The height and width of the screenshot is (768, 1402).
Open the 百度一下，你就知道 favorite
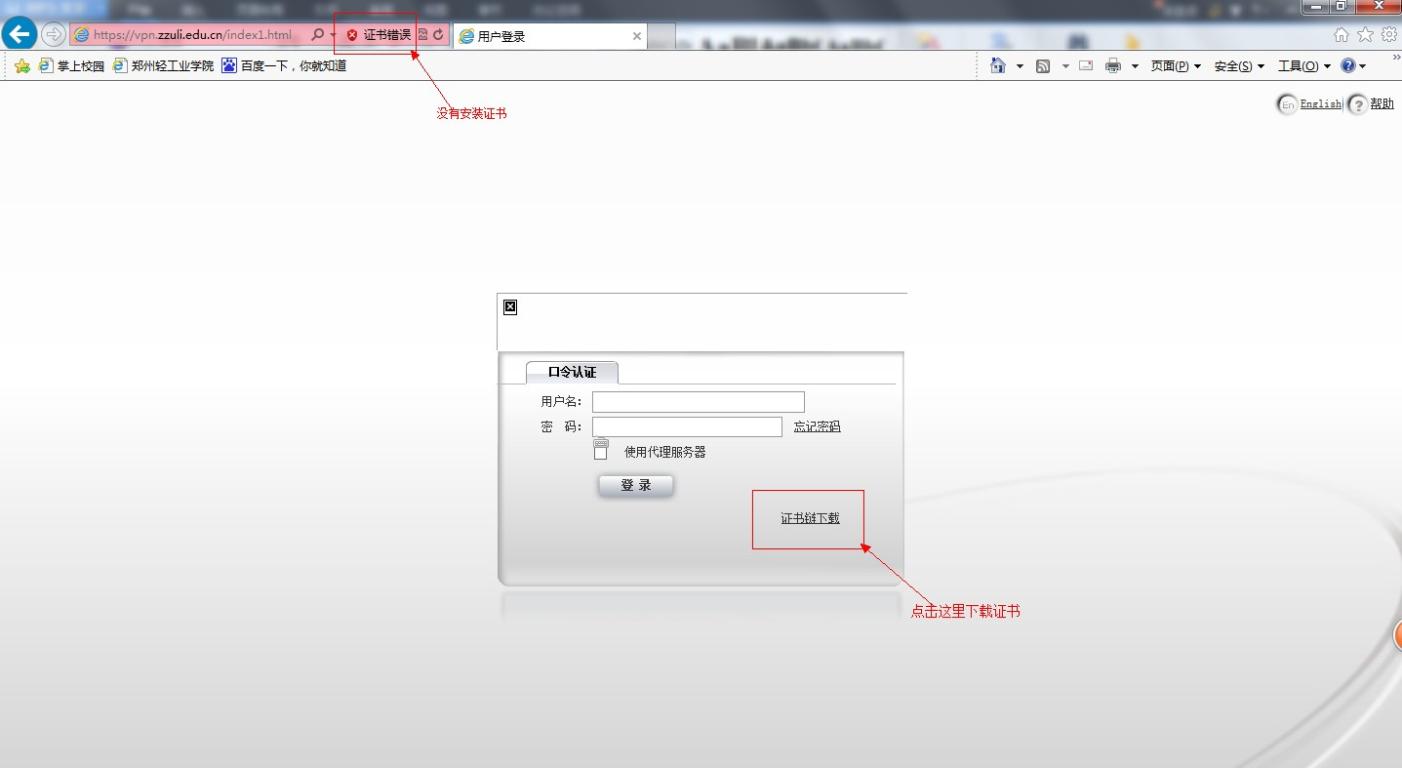[x=284, y=66]
